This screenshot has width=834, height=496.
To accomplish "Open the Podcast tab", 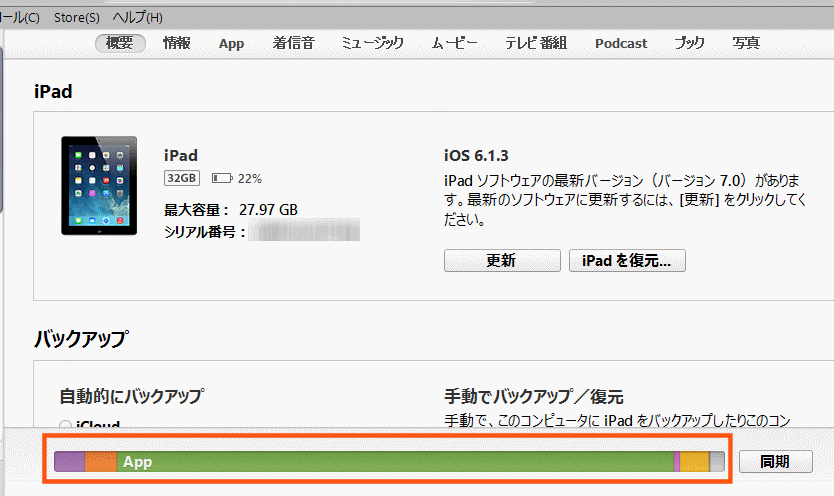I will tap(620, 43).
